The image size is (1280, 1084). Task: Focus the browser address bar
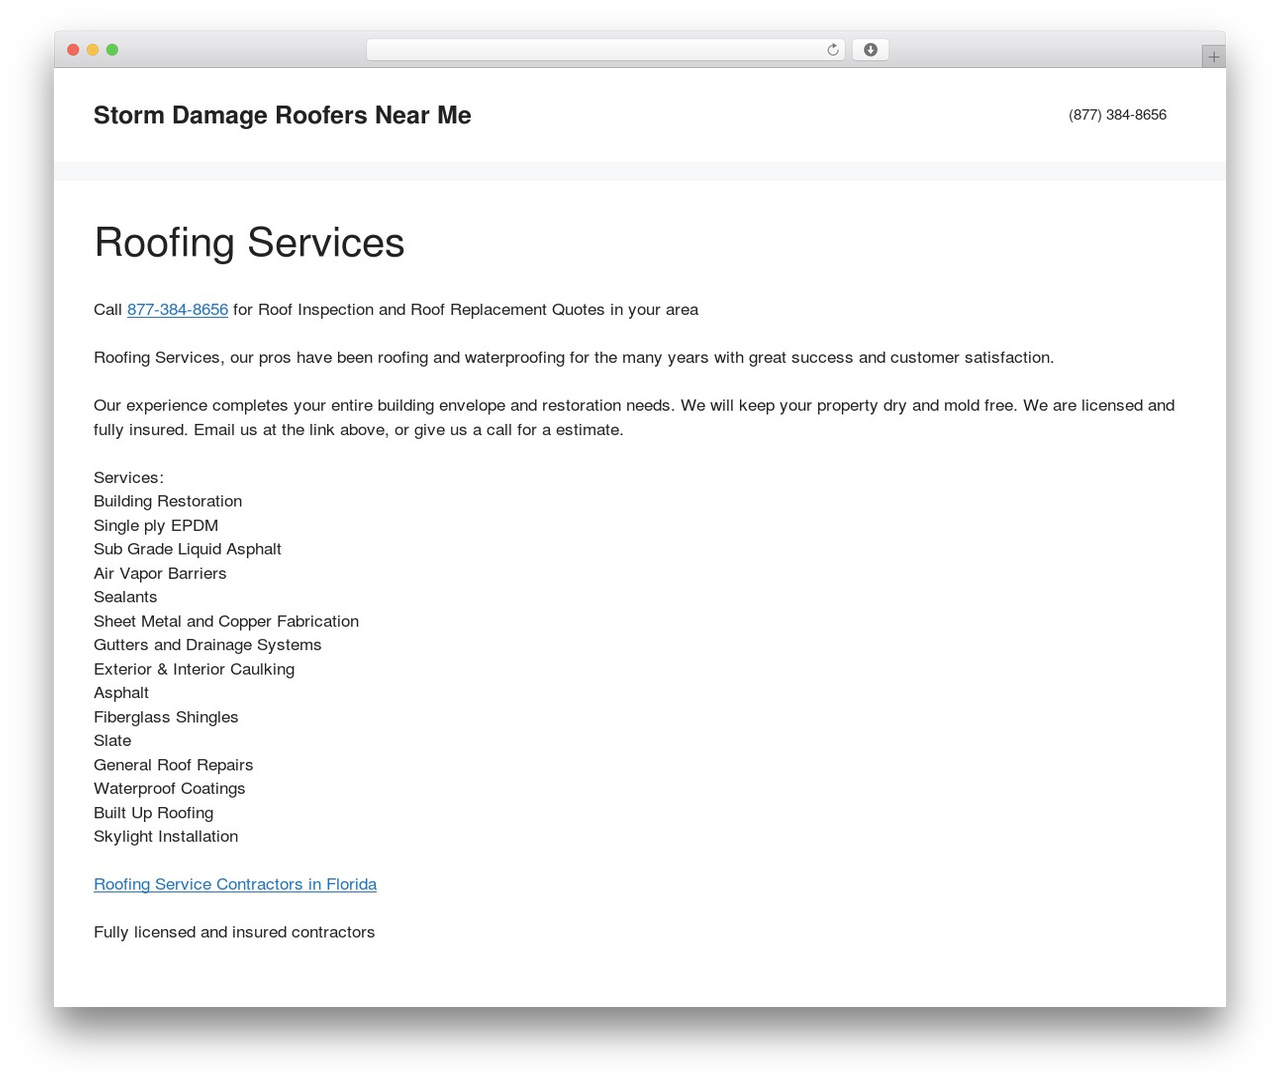click(x=605, y=50)
